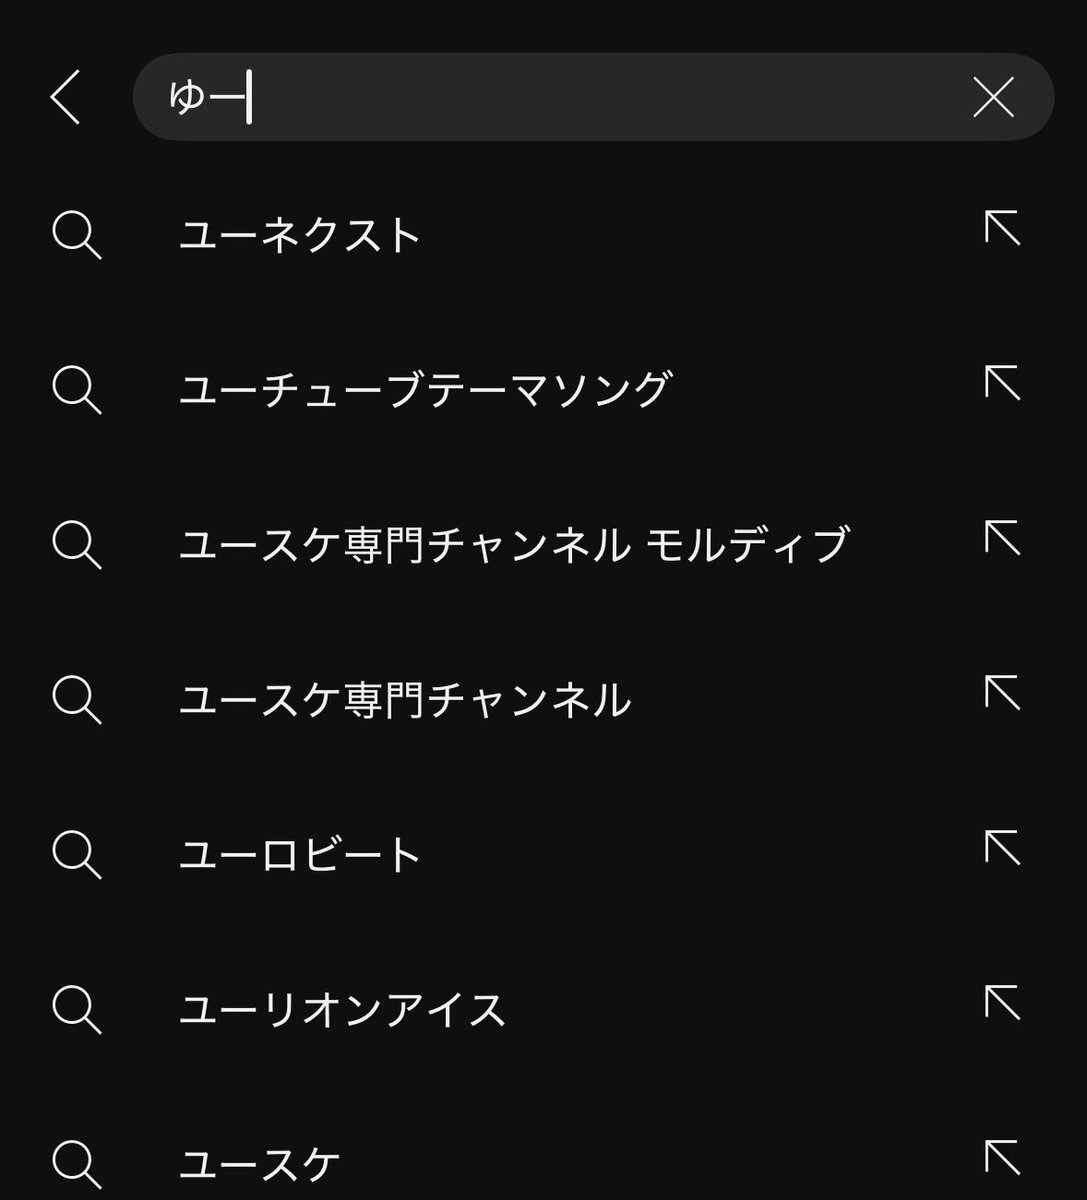
Task: Select the bottom ユースケ suggestion
Action: 260,1164
